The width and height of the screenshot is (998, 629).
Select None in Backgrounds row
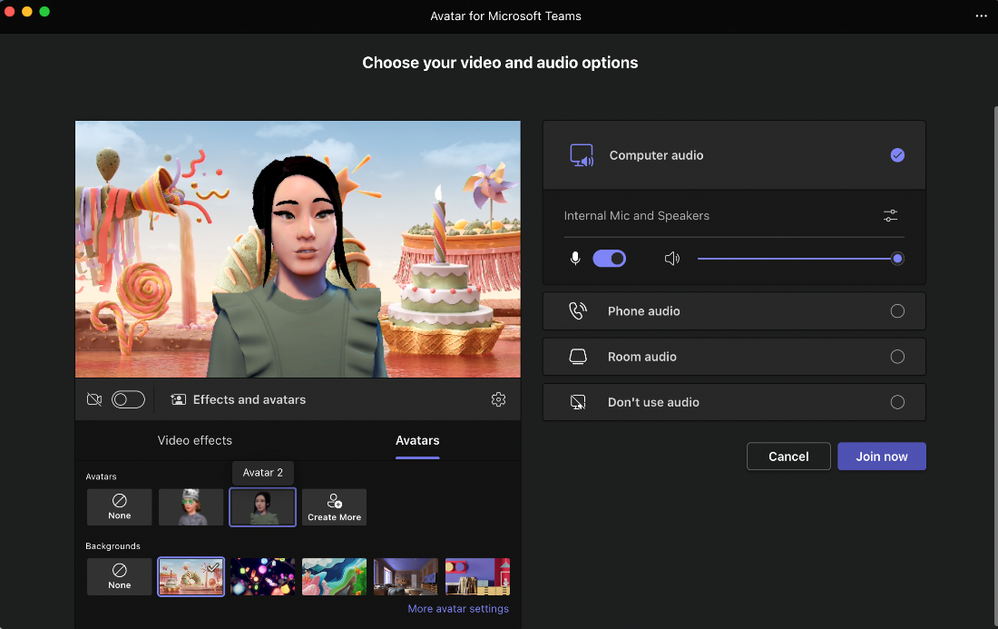[120, 577]
